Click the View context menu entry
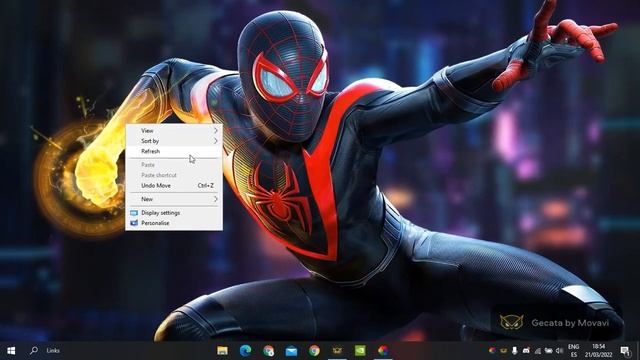The height and width of the screenshot is (360, 640). click(174, 131)
